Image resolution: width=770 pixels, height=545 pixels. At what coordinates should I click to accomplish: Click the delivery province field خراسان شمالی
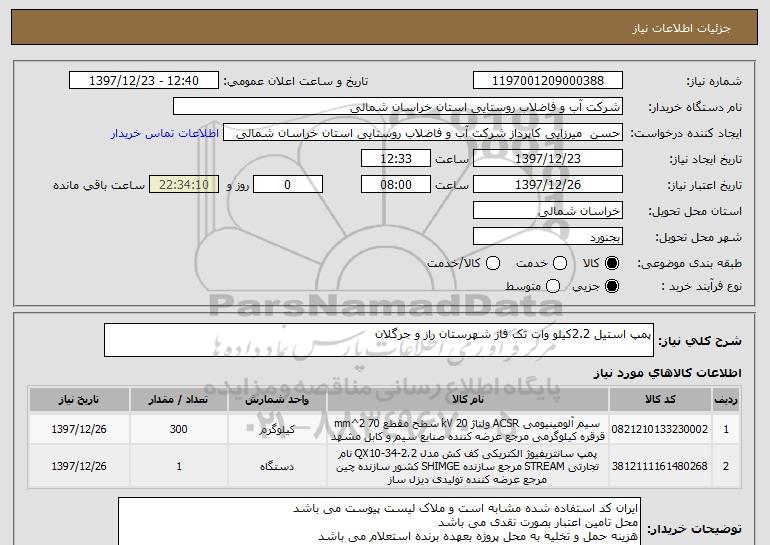548,211
